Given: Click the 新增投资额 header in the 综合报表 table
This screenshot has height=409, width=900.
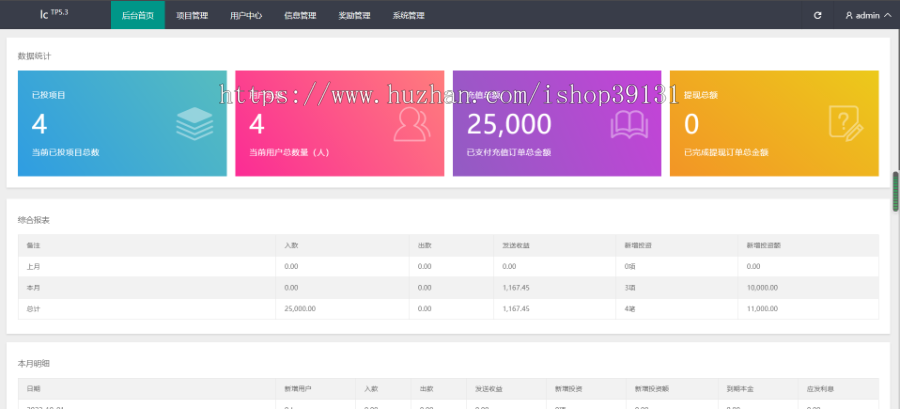Looking at the screenshot, I should pyautogui.click(x=763, y=245).
